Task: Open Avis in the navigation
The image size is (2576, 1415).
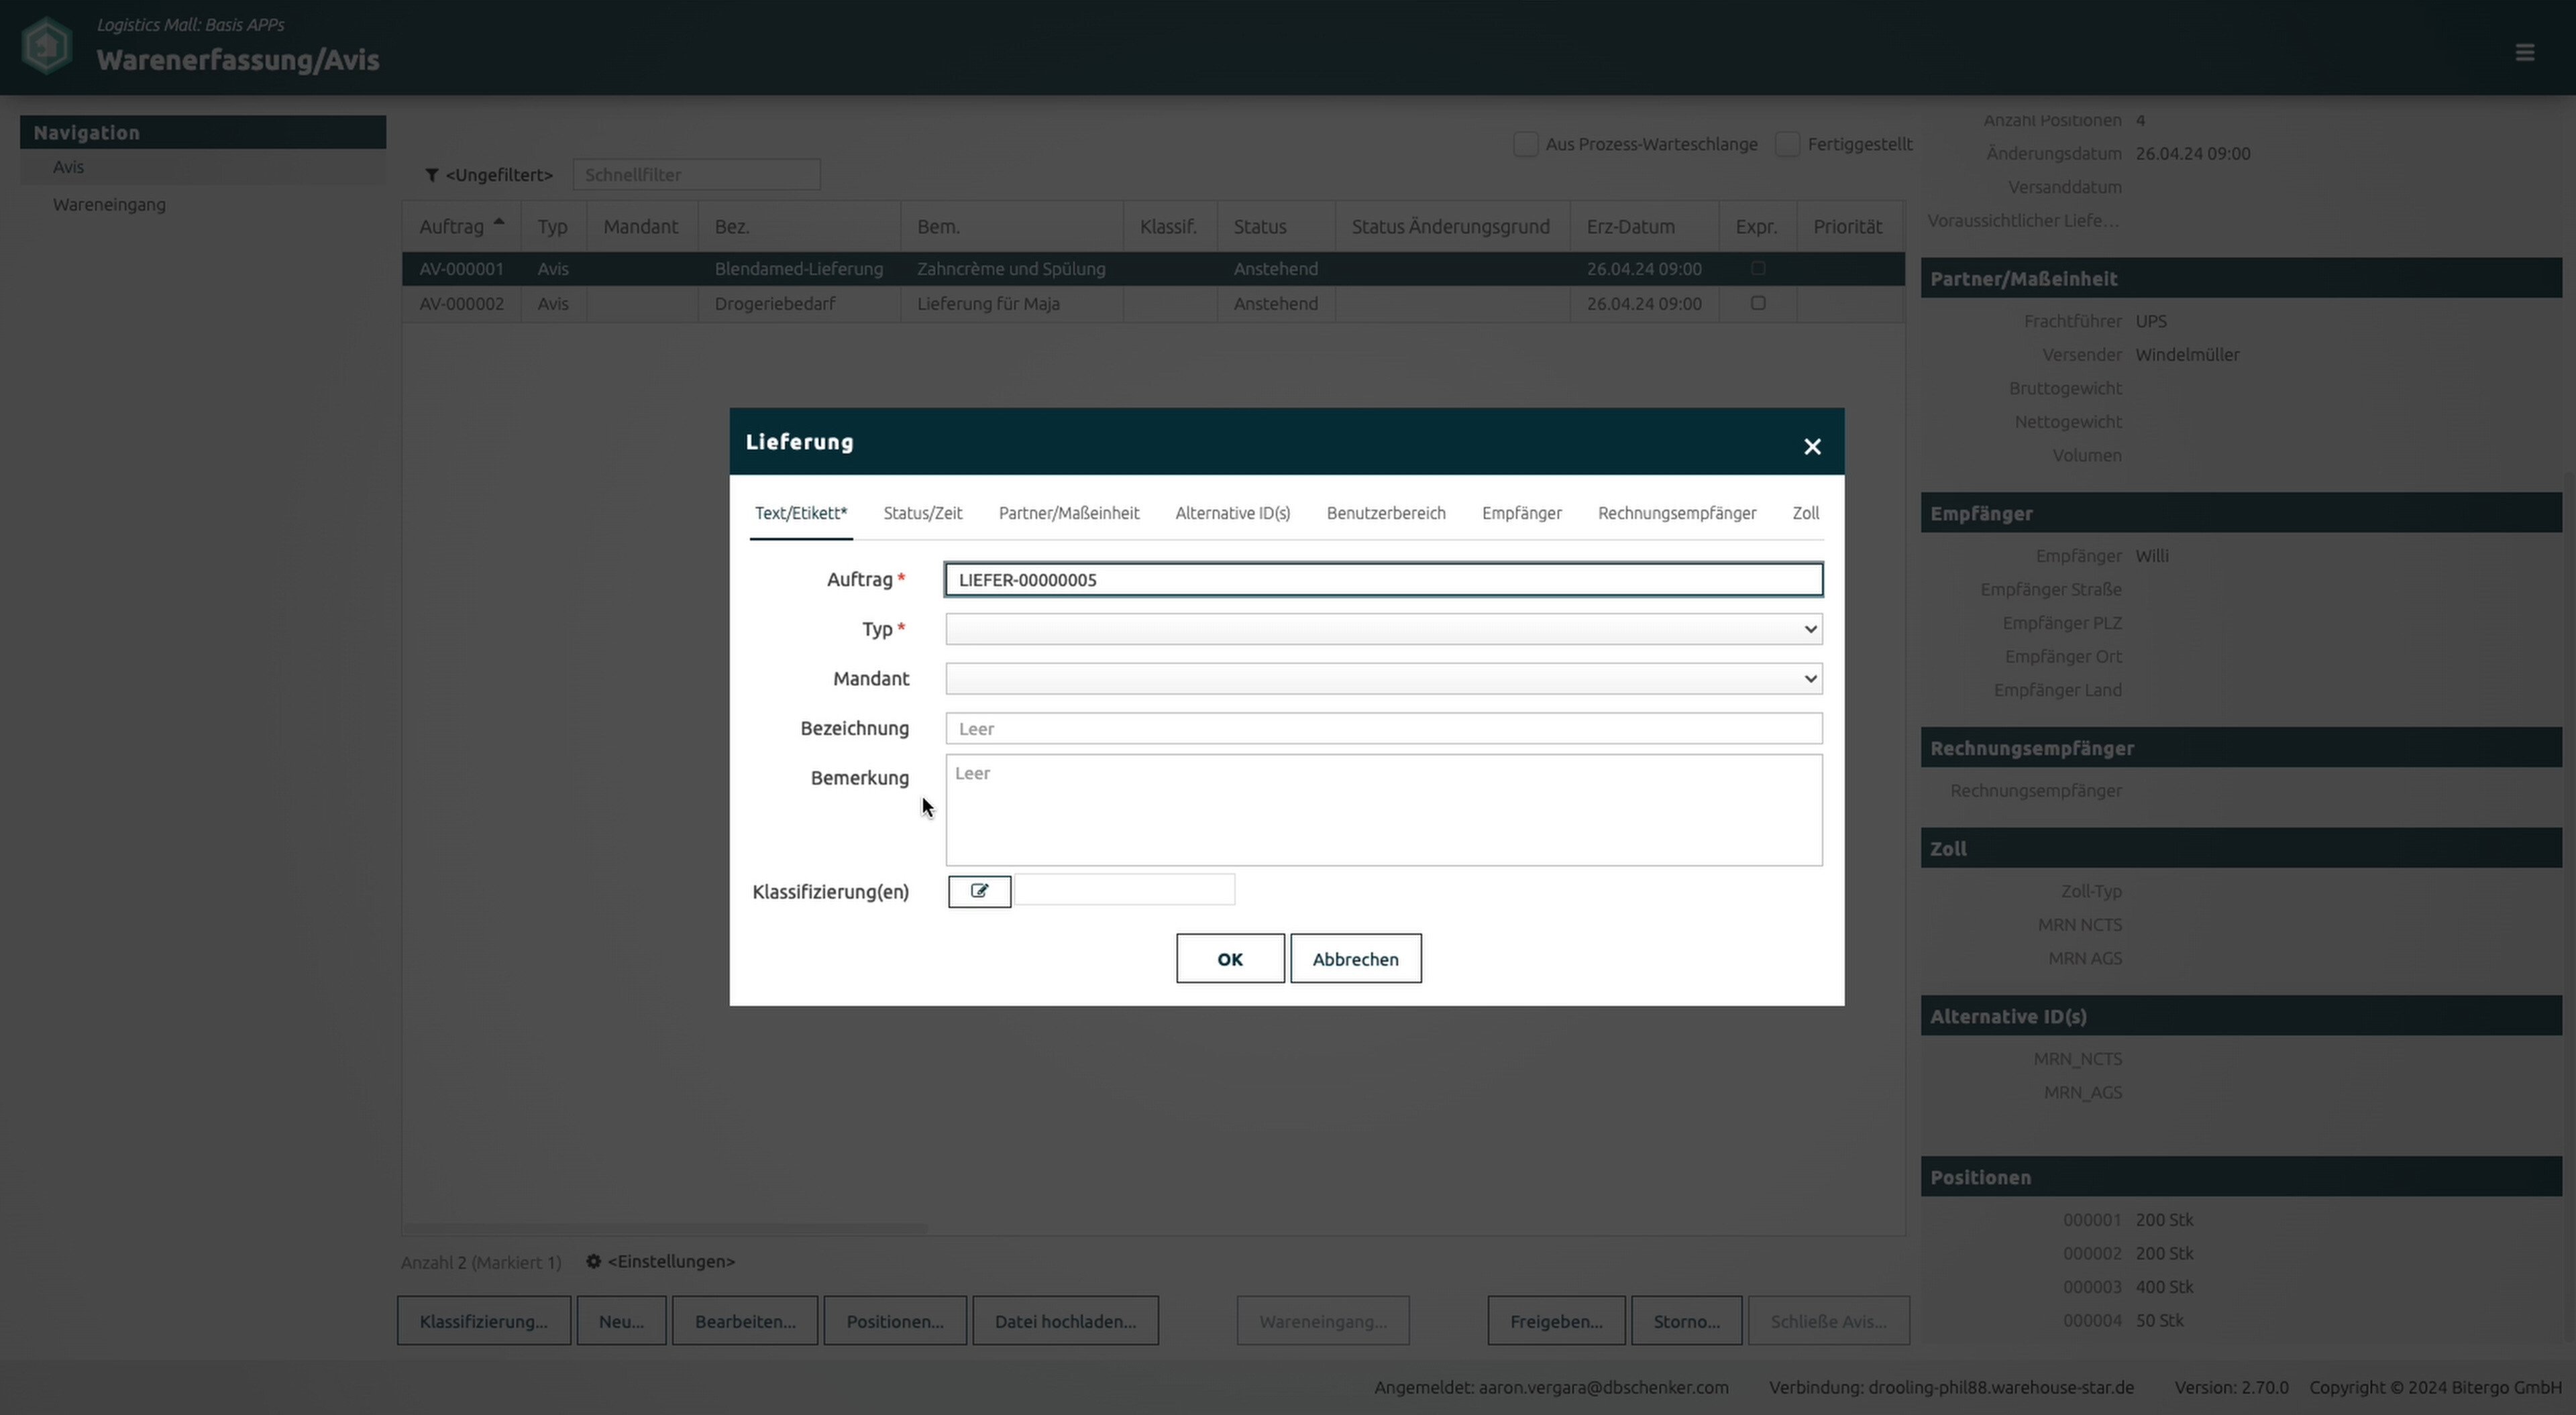Action: tap(203, 167)
